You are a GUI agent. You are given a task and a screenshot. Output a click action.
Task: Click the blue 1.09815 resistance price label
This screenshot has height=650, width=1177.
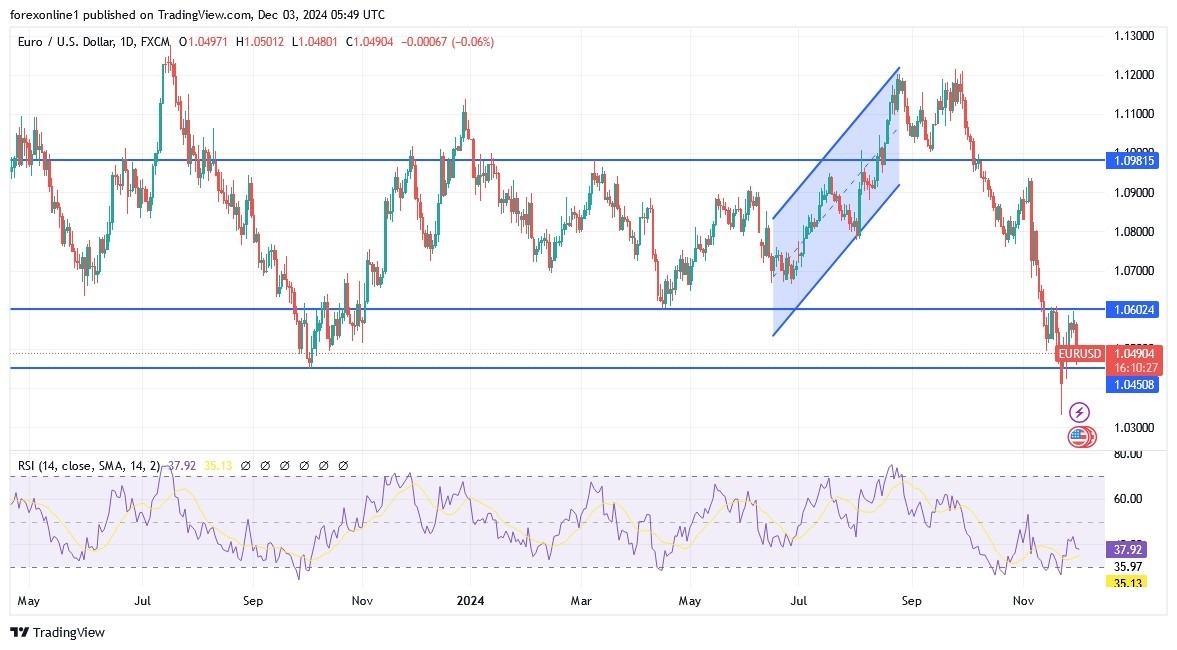tap(1134, 160)
